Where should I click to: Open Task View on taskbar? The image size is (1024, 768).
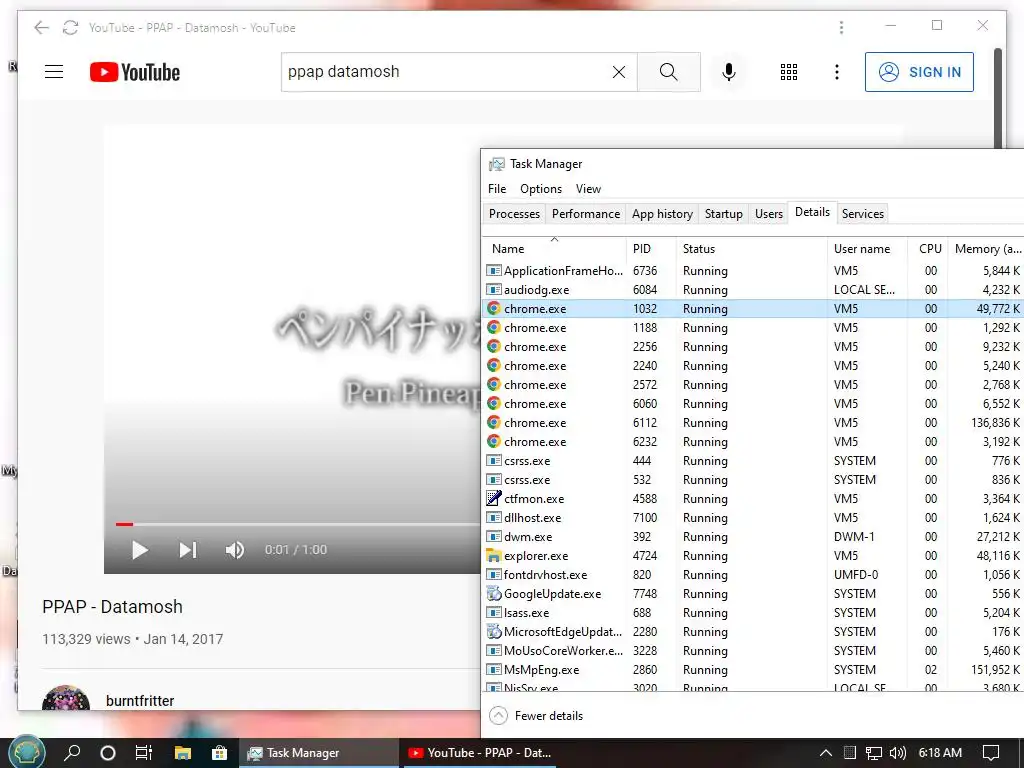[144, 753]
